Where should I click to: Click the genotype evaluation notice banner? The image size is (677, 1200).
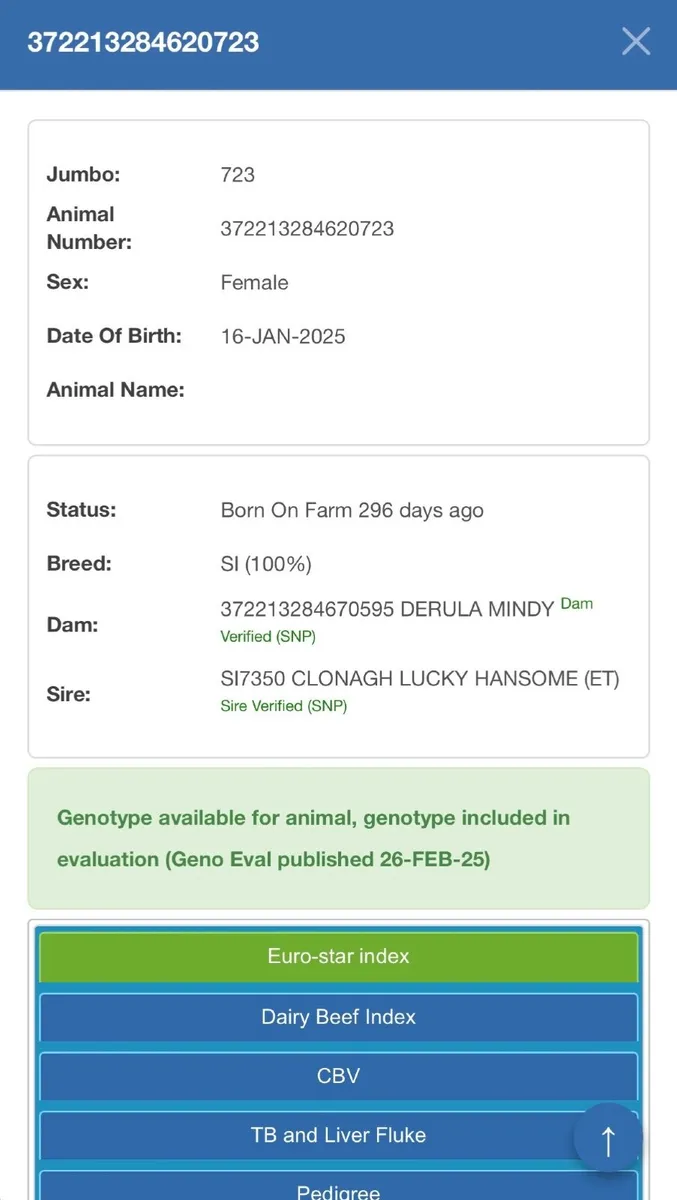(x=338, y=838)
